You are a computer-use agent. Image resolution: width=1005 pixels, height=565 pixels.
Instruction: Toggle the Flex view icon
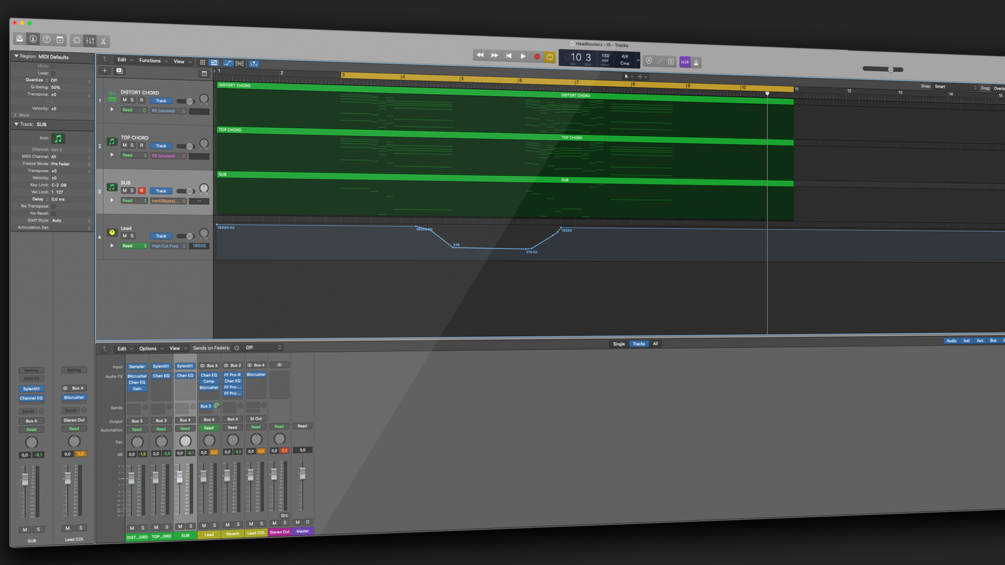(240, 63)
